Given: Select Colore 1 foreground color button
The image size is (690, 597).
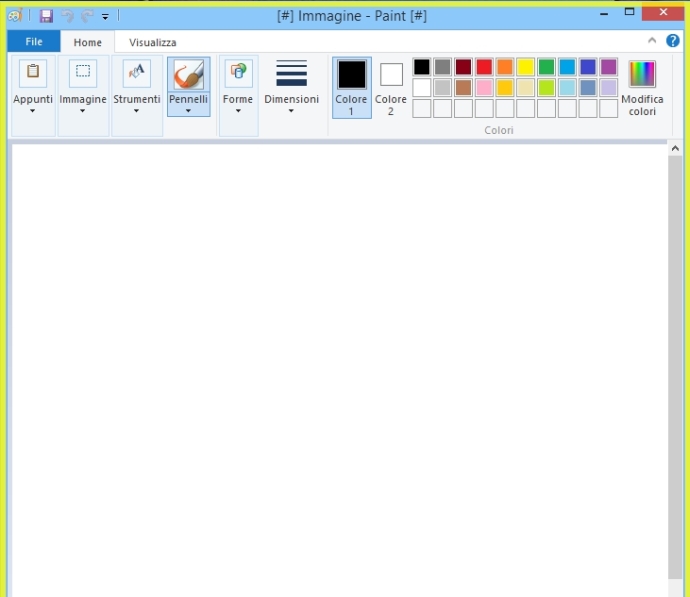Looking at the screenshot, I should 352,87.
